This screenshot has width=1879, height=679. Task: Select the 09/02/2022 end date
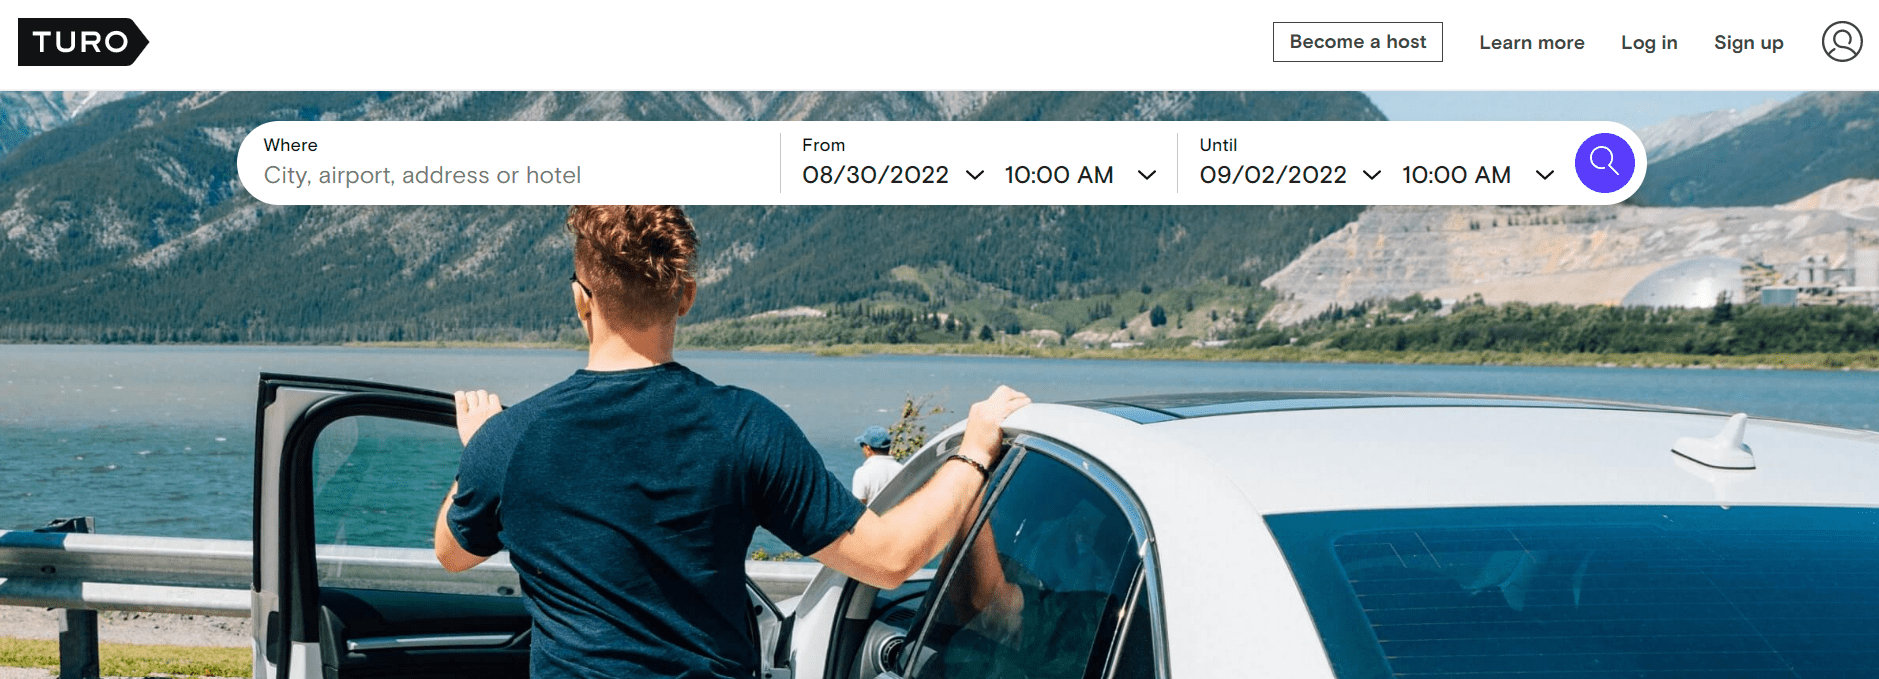click(1273, 175)
